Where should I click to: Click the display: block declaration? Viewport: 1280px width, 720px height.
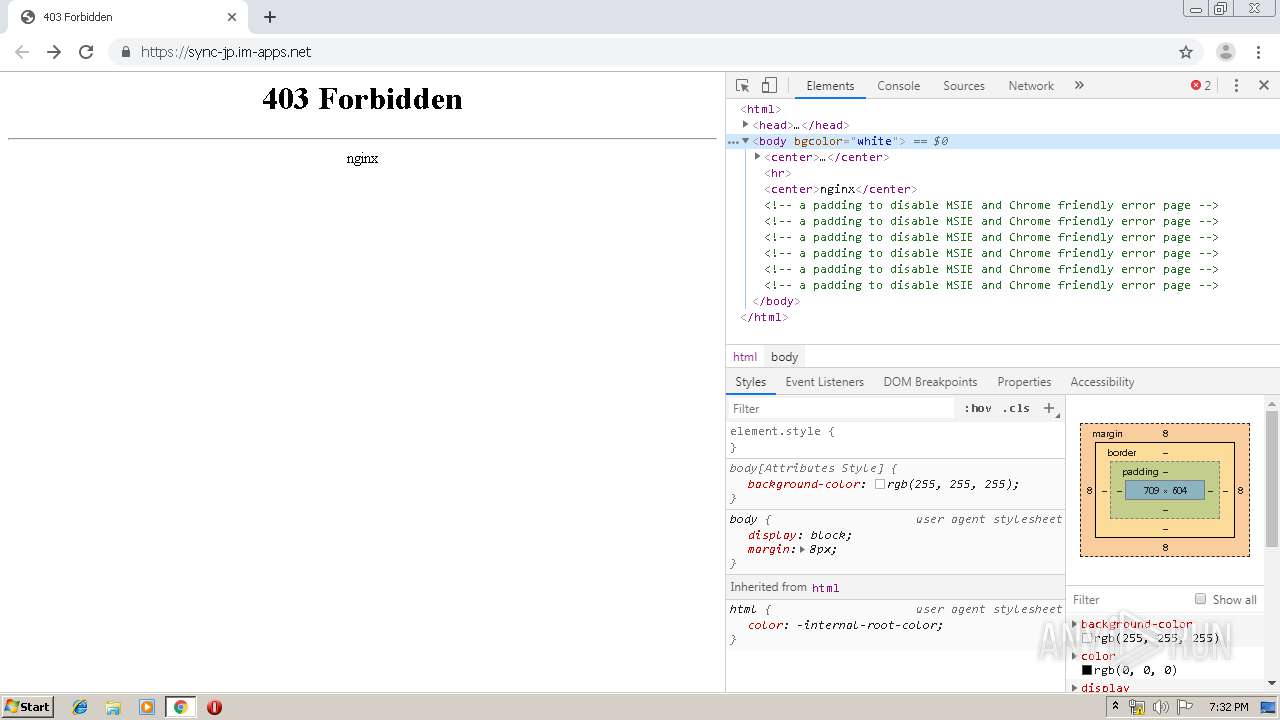coord(799,535)
